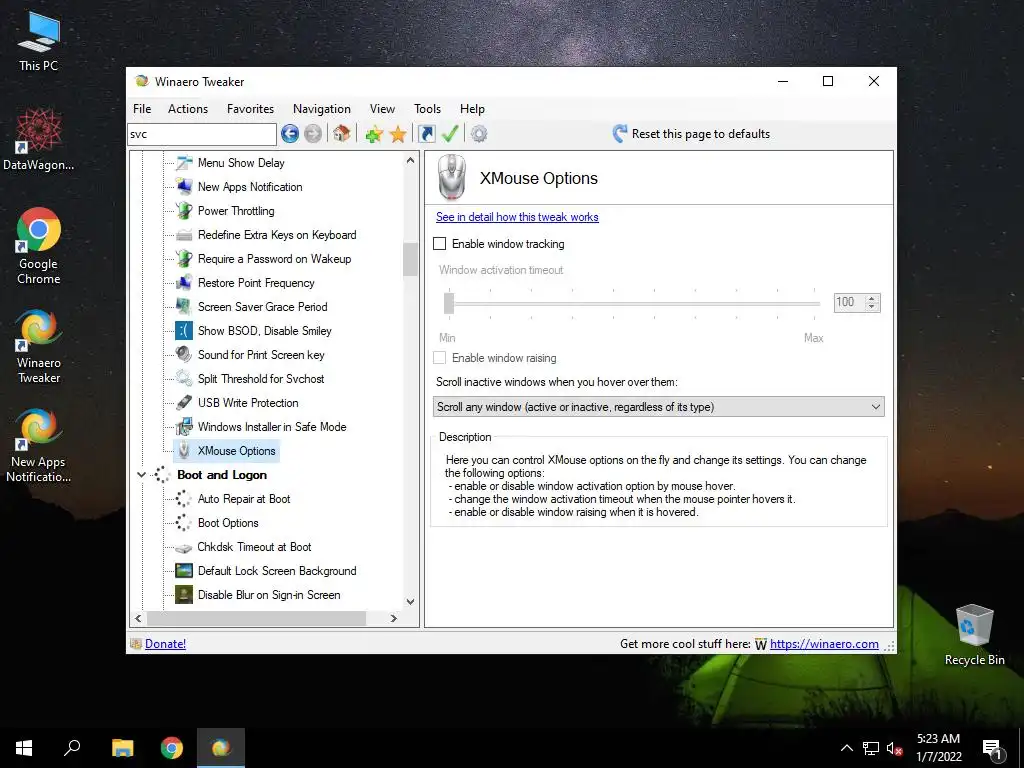Click the horizontal scrollbar left arrow
Screen dimensions: 1024x768
[x=138, y=618]
